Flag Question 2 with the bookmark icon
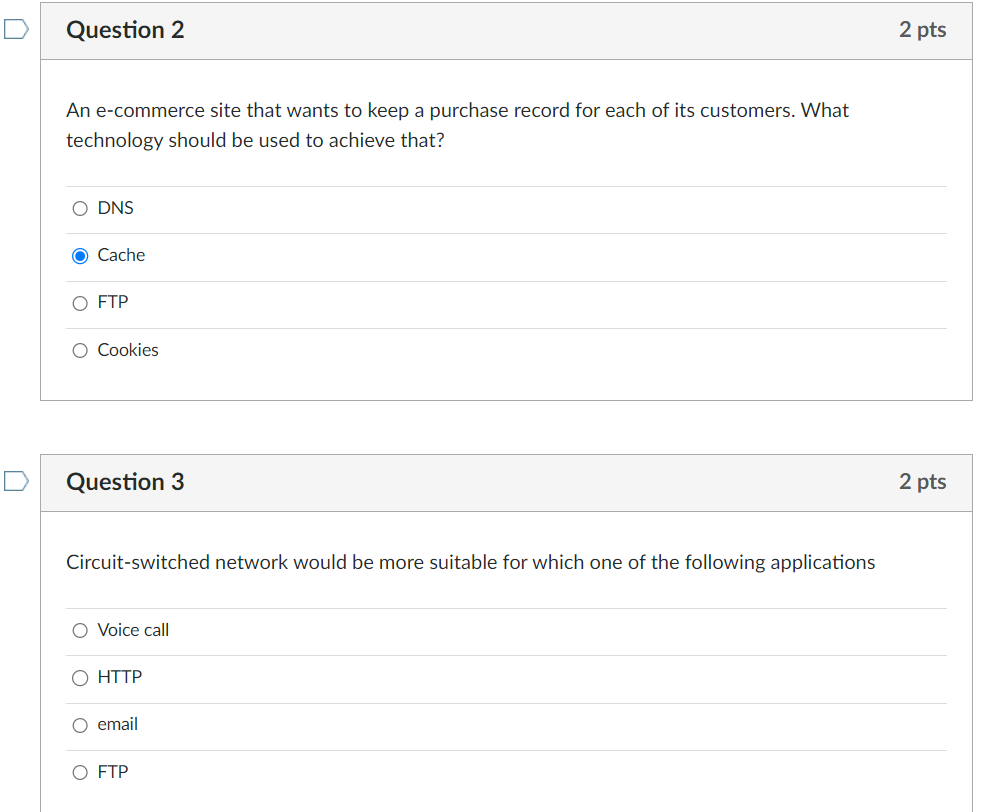The image size is (981, 812). coord(16,29)
